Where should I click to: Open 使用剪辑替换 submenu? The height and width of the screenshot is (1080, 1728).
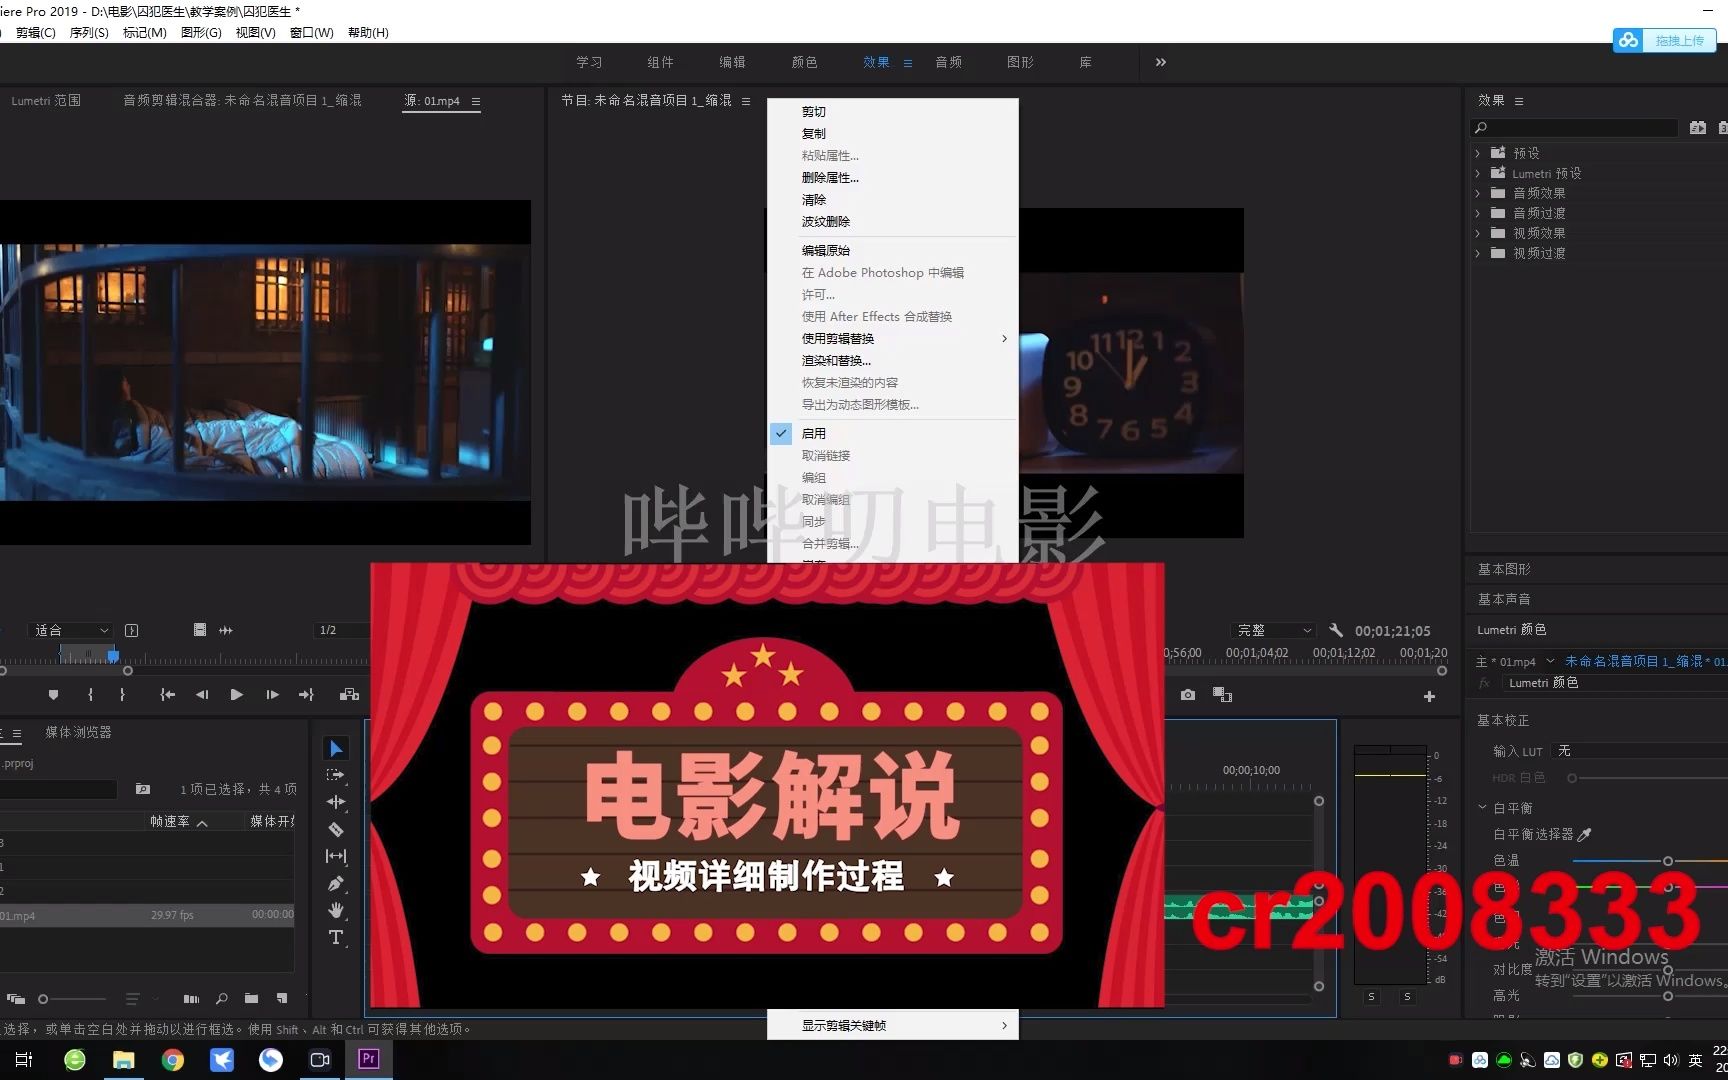(893, 338)
